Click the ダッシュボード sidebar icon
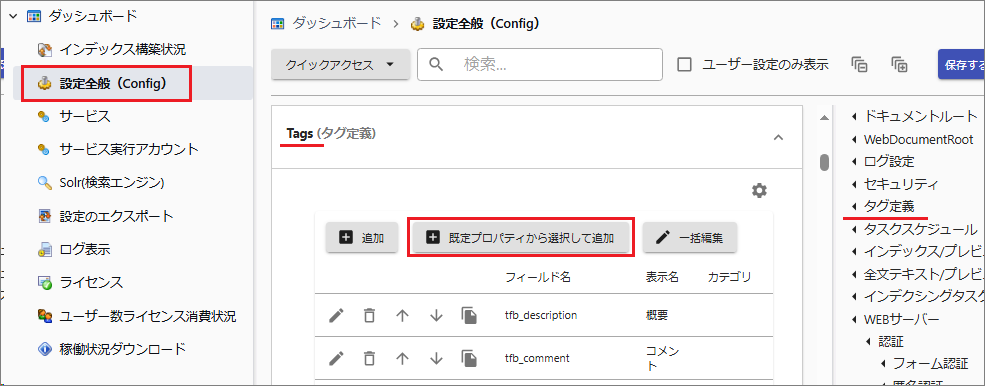985x386 pixels. click(33, 17)
